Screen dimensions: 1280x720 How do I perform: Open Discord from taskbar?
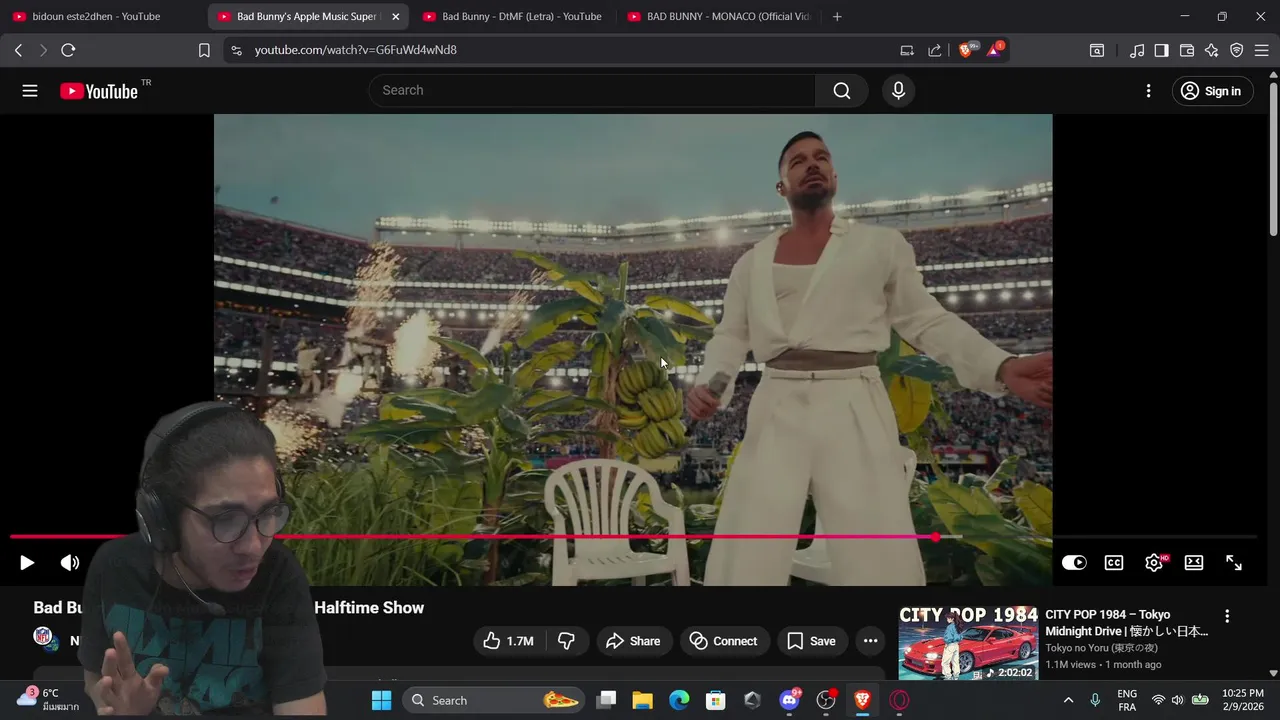(x=789, y=700)
